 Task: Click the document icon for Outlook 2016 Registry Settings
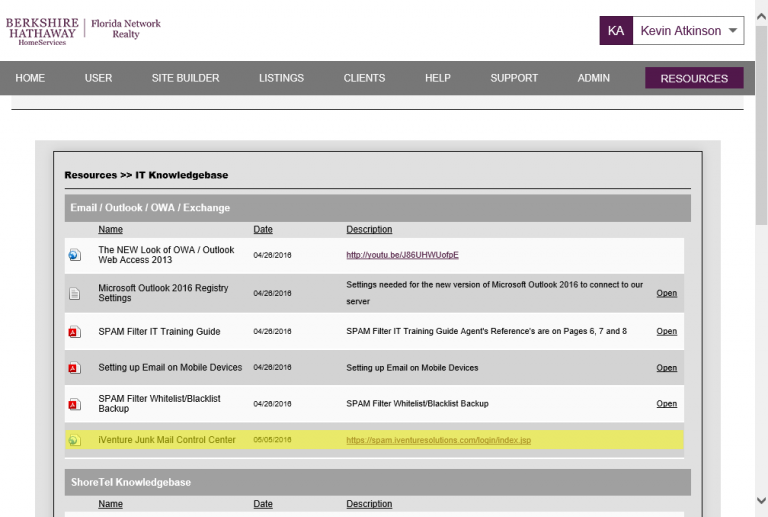tap(74, 293)
